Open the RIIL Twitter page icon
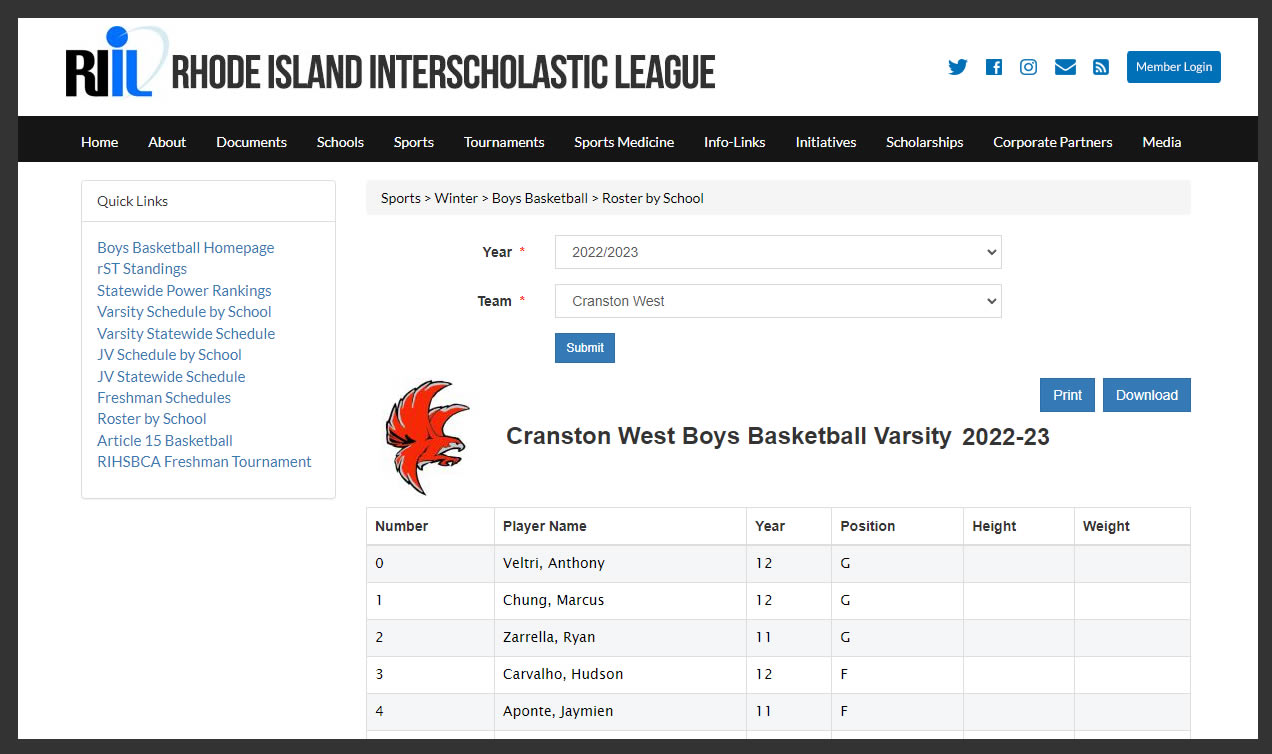1272x754 pixels. point(958,67)
